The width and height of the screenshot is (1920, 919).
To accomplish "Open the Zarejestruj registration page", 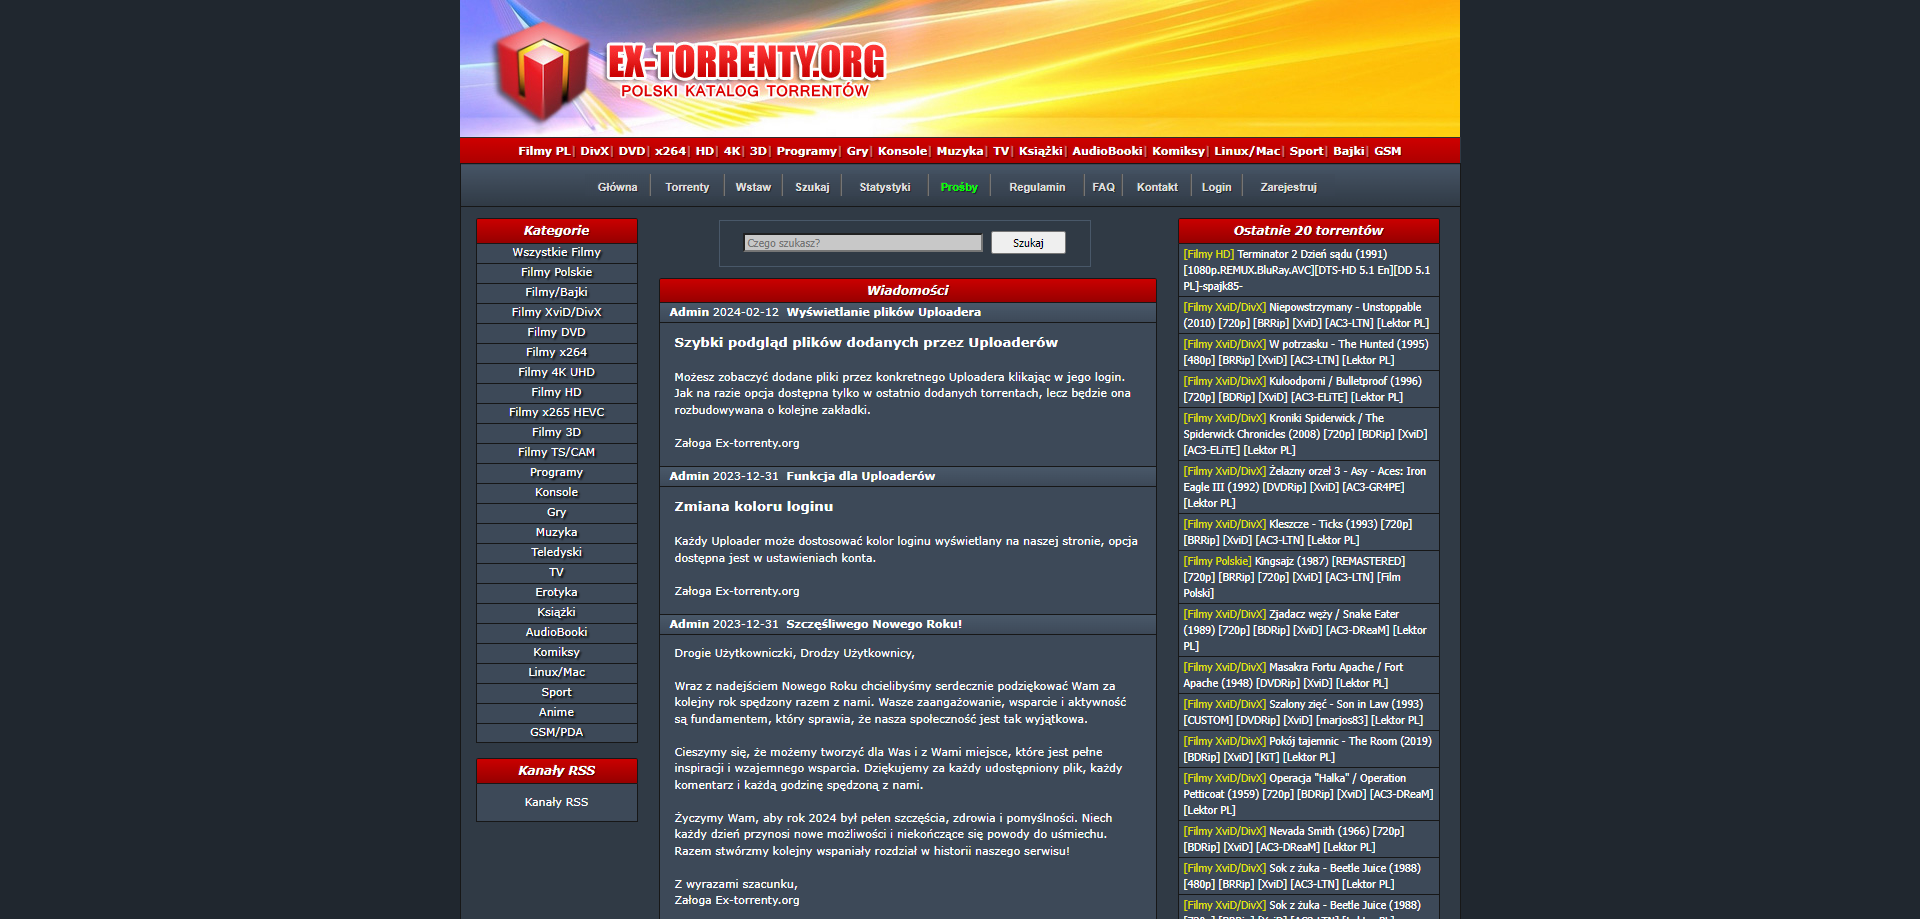I will (x=1289, y=186).
